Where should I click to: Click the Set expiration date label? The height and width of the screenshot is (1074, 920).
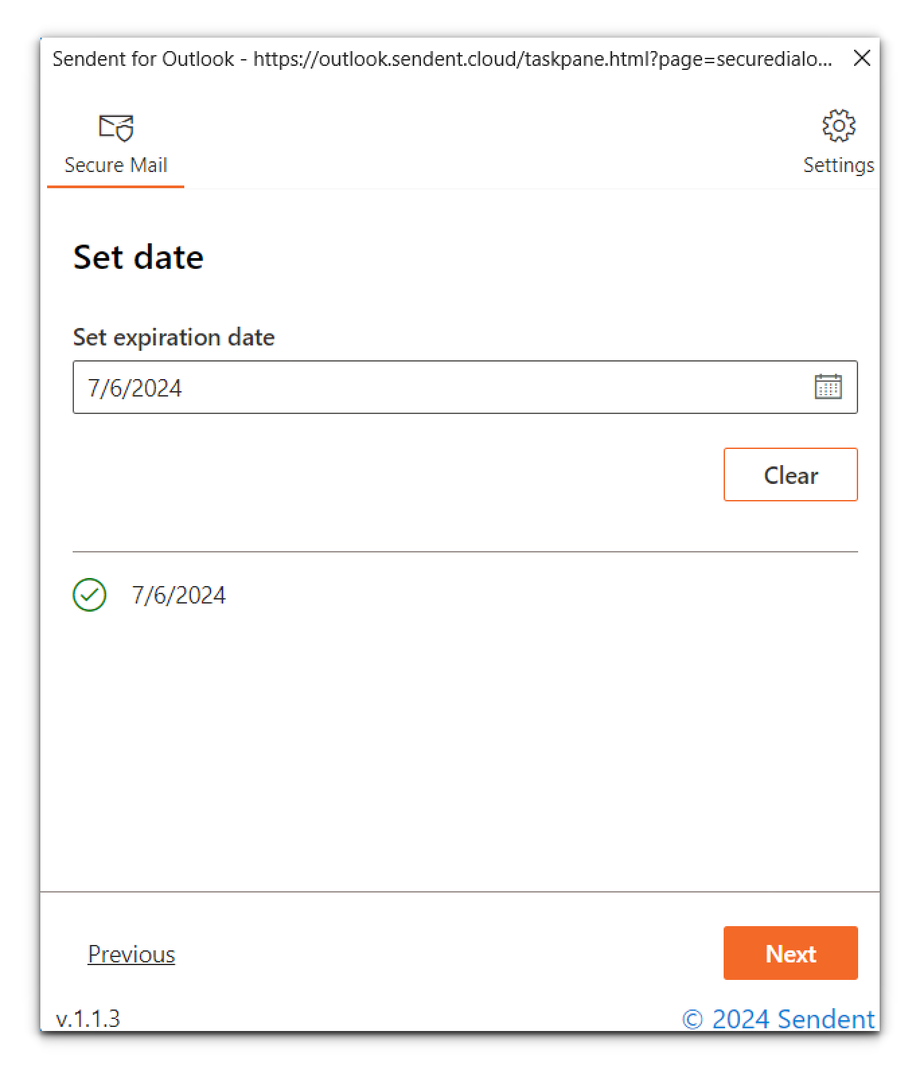click(173, 337)
